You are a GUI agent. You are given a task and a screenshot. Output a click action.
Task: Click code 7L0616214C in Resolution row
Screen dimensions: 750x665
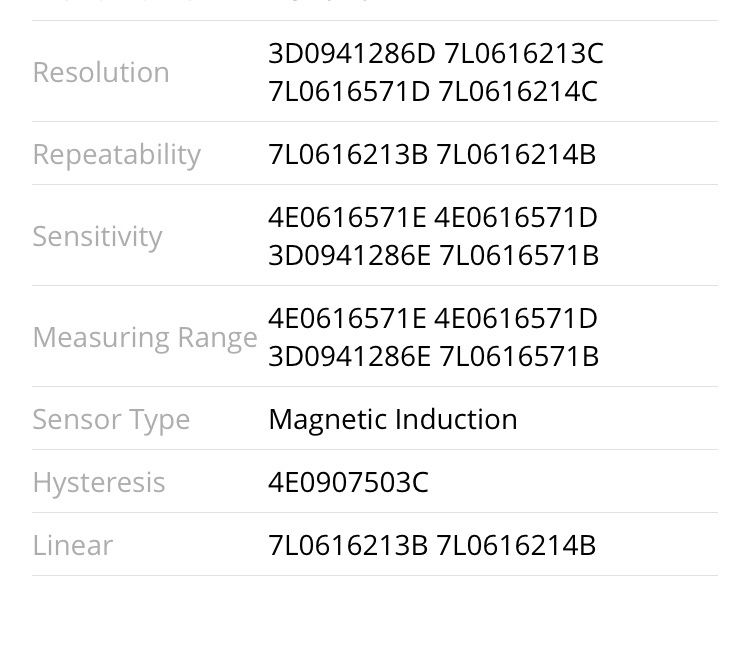pyautogui.click(x=518, y=92)
